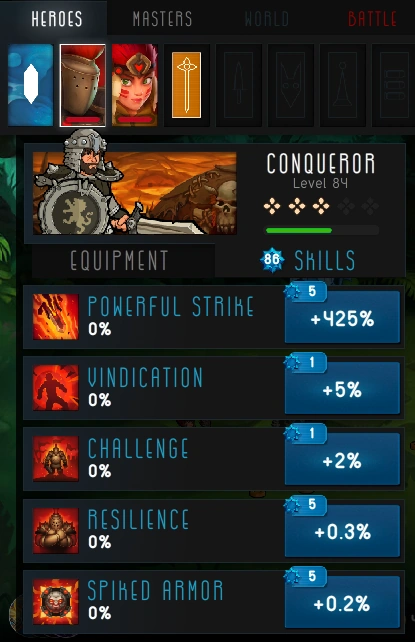Open the orange sword banner slot
This screenshot has width=415, height=642.
click(187, 85)
